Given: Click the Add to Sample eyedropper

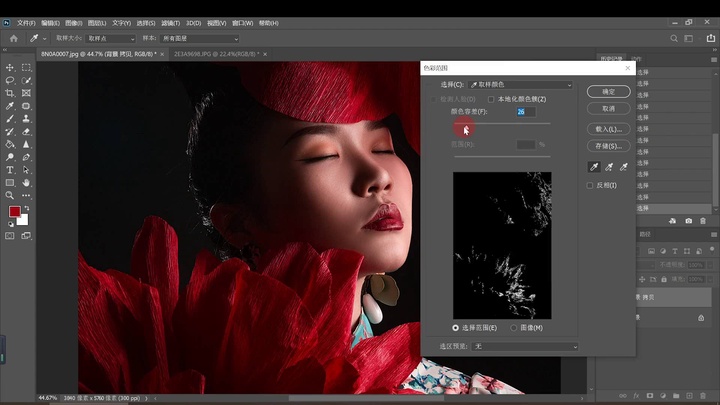Looking at the screenshot, I should tap(607, 167).
